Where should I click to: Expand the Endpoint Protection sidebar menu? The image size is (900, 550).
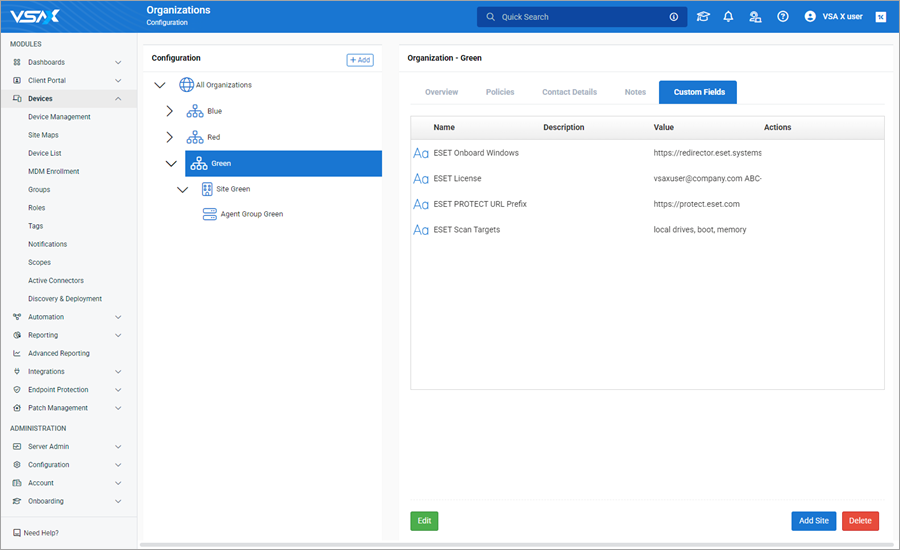(118, 390)
